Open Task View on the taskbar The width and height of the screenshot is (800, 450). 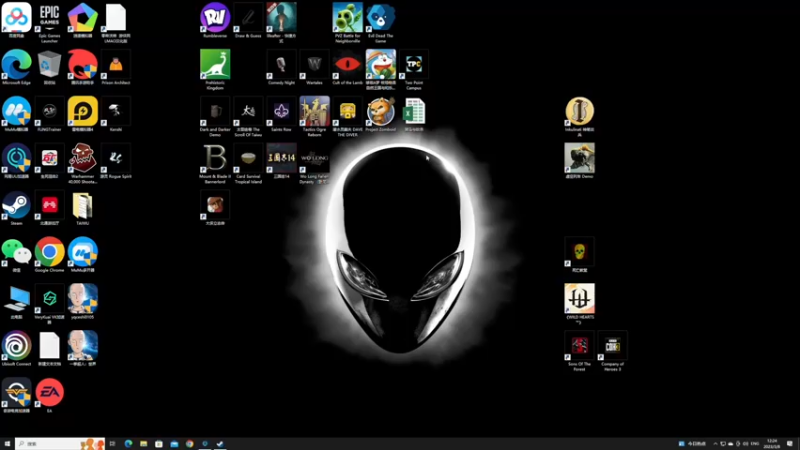pyautogui.click(x=113, y=444)
